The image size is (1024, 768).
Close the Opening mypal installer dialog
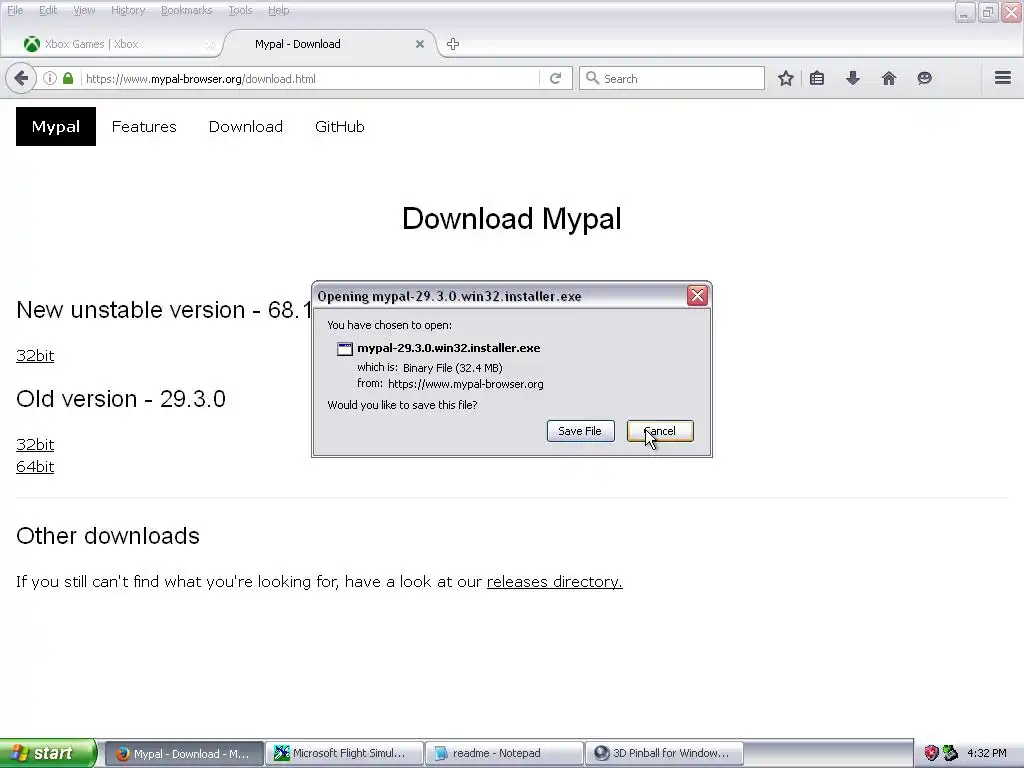click(697, 296)
